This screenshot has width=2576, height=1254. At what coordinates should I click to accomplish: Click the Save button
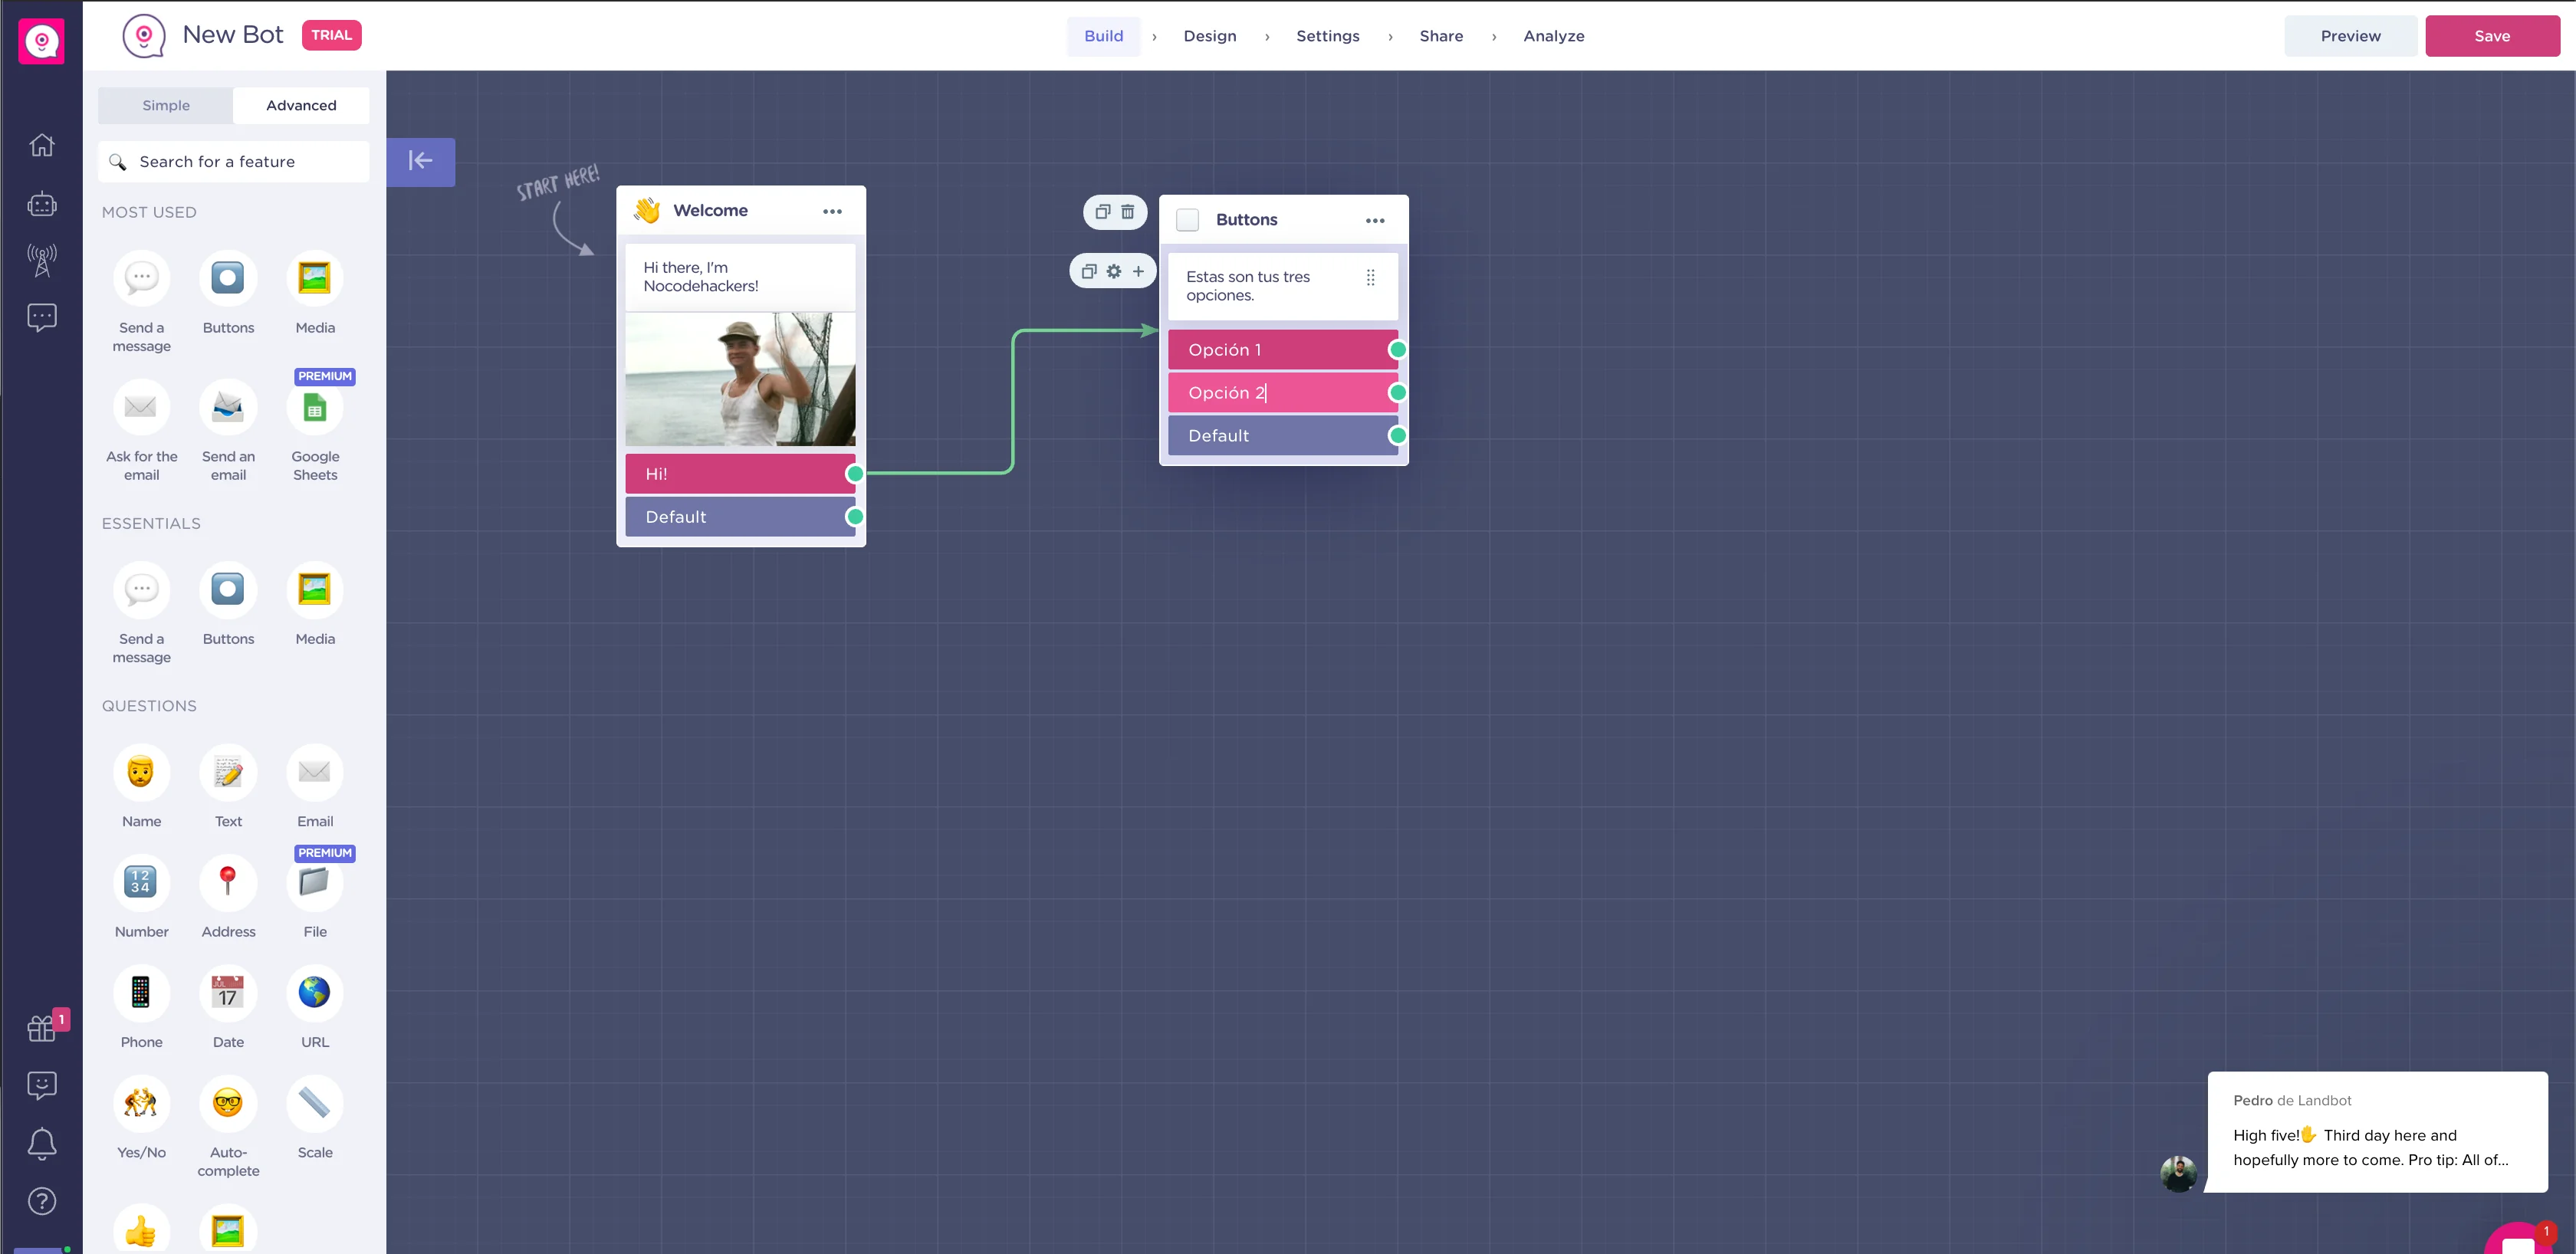(2491, 36)
